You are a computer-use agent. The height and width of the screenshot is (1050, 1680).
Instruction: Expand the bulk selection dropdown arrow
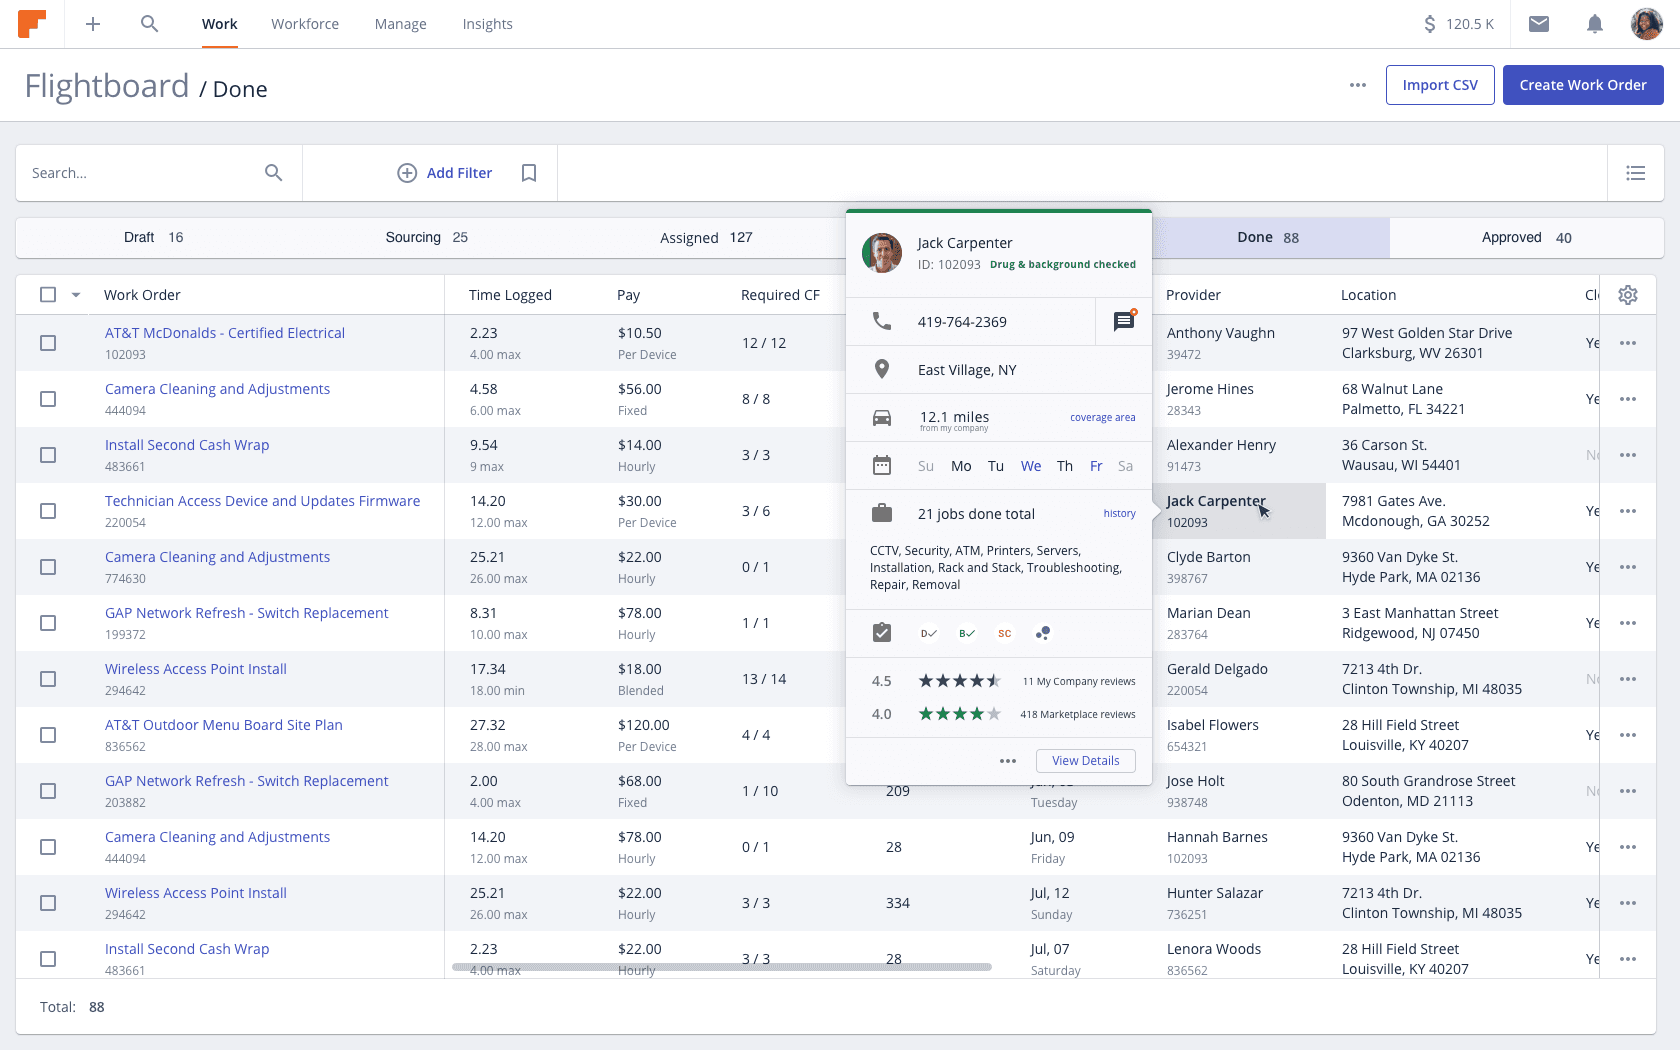point(76,295)
